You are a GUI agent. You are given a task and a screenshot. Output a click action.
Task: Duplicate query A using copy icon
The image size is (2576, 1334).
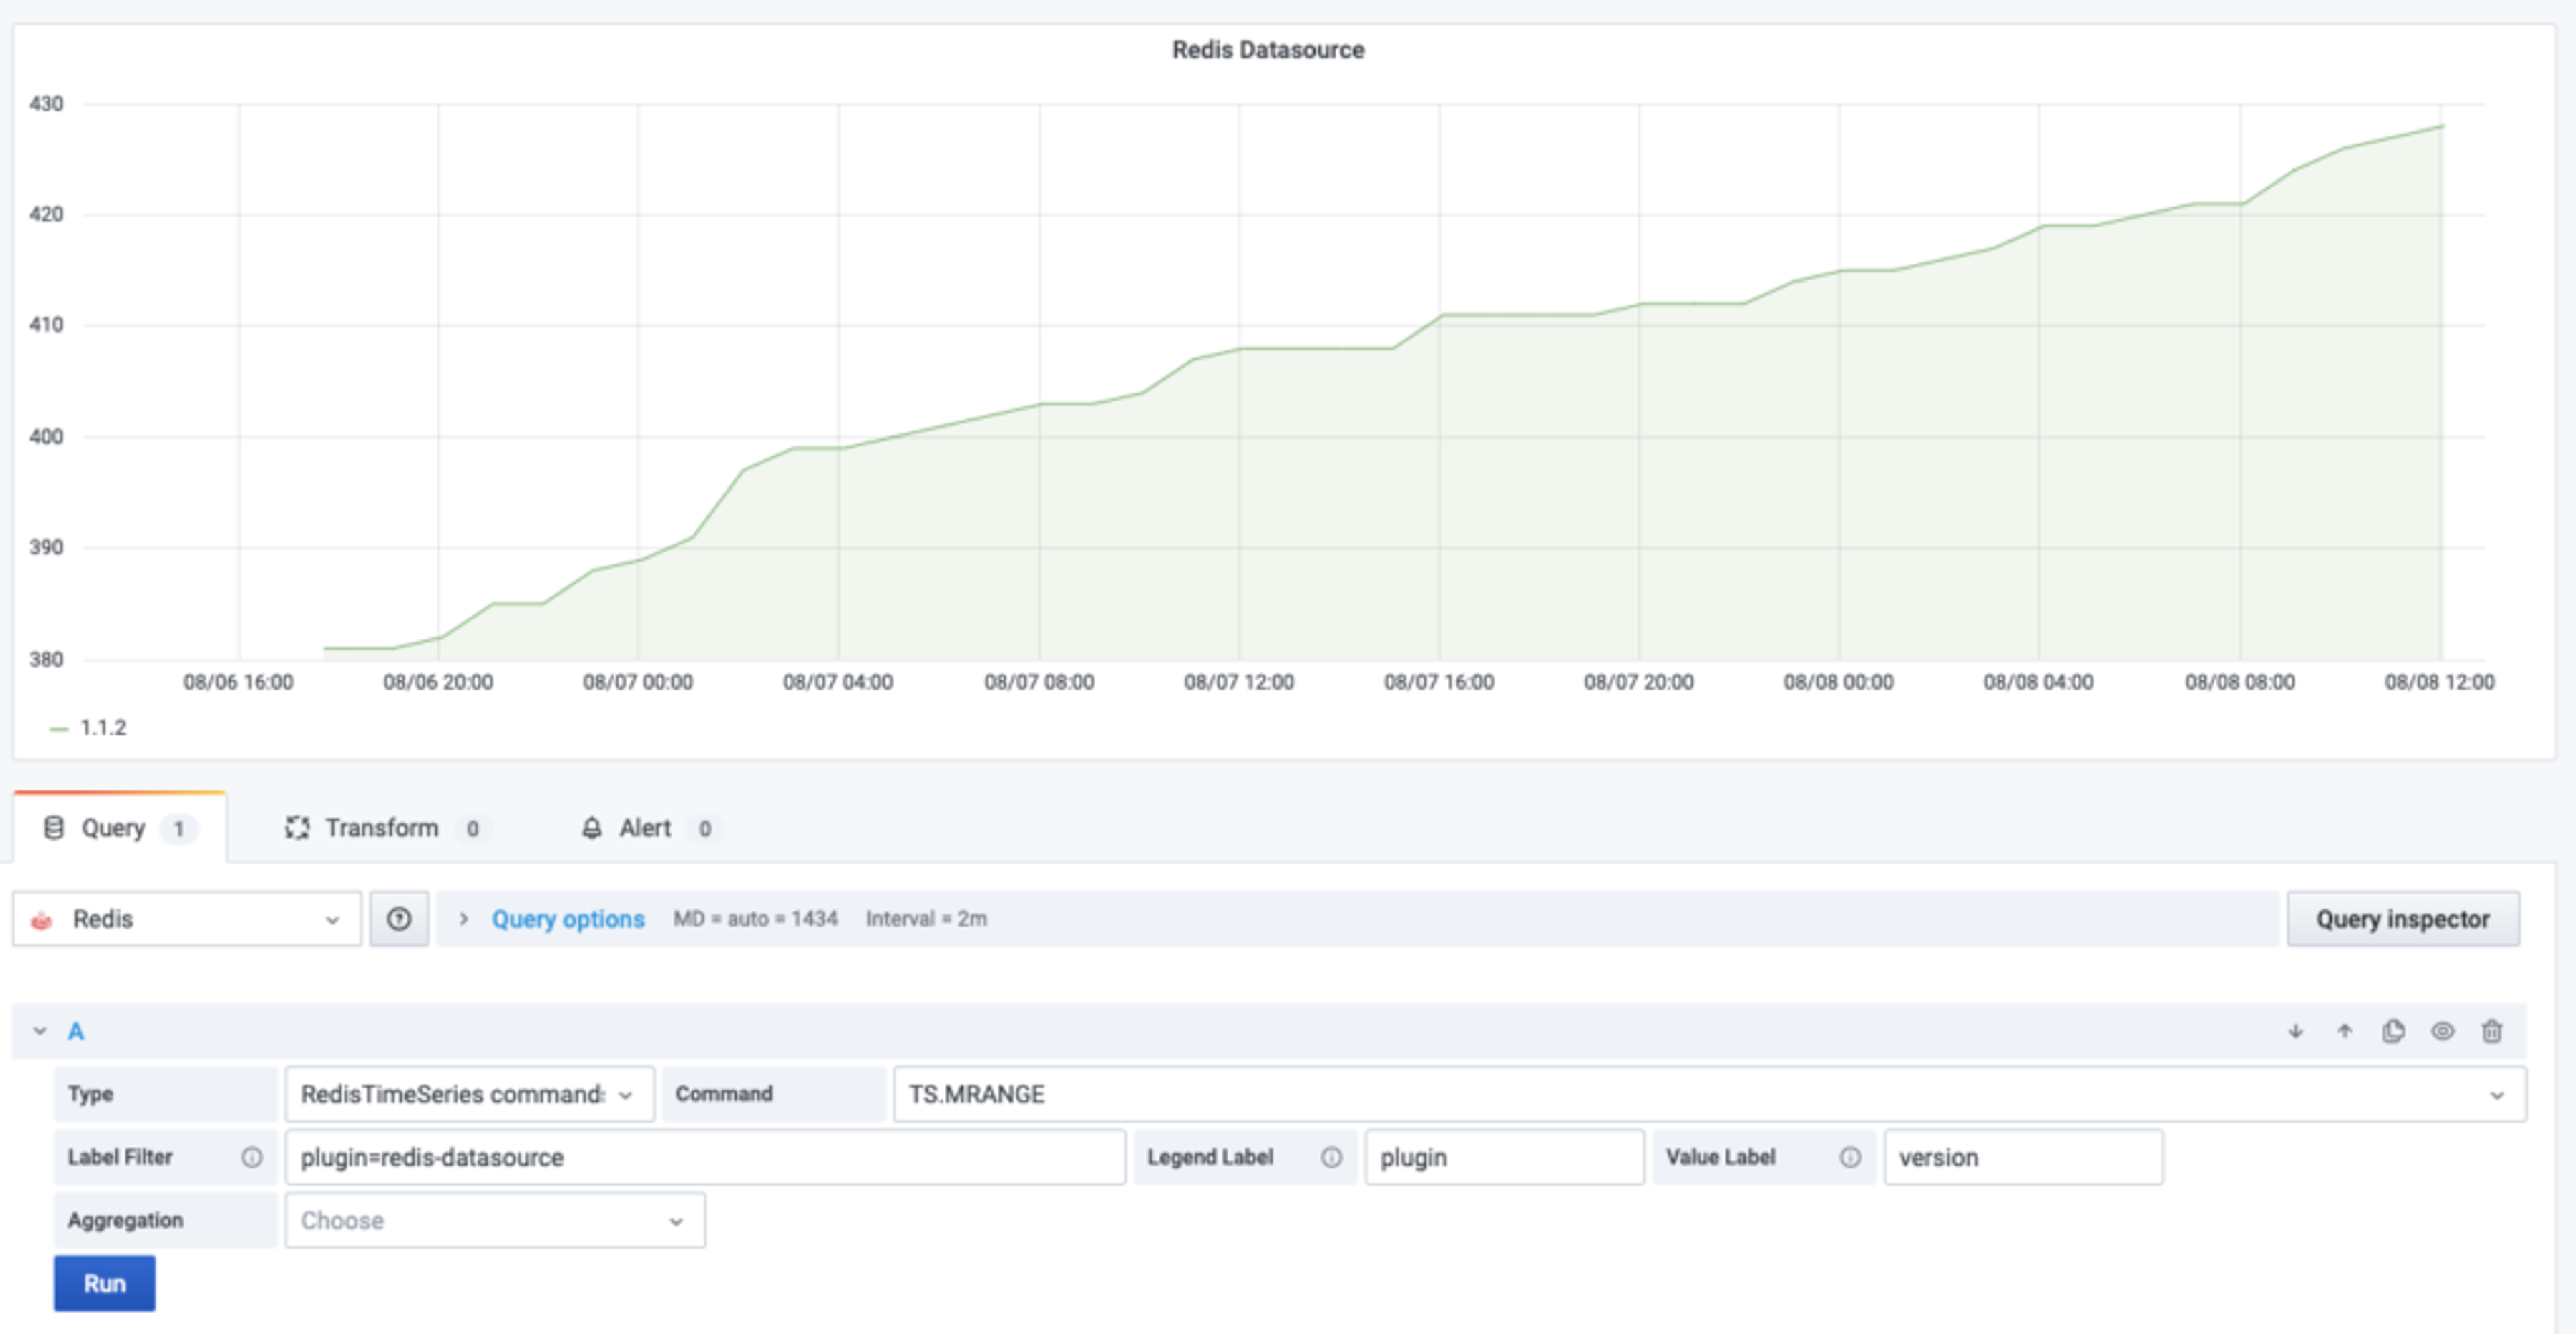coord(2393,1031)
